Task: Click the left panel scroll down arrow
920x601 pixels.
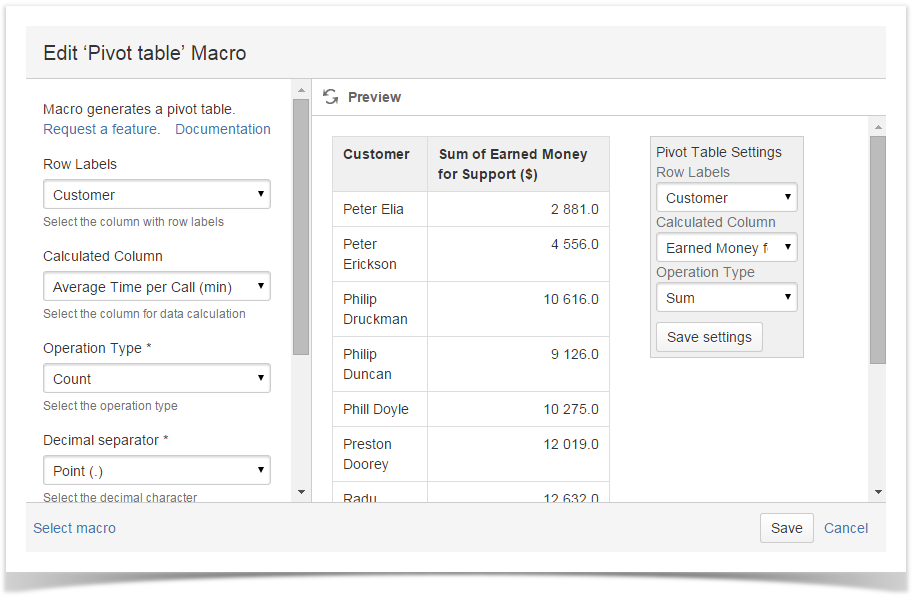Action: (x=301, y=492)
